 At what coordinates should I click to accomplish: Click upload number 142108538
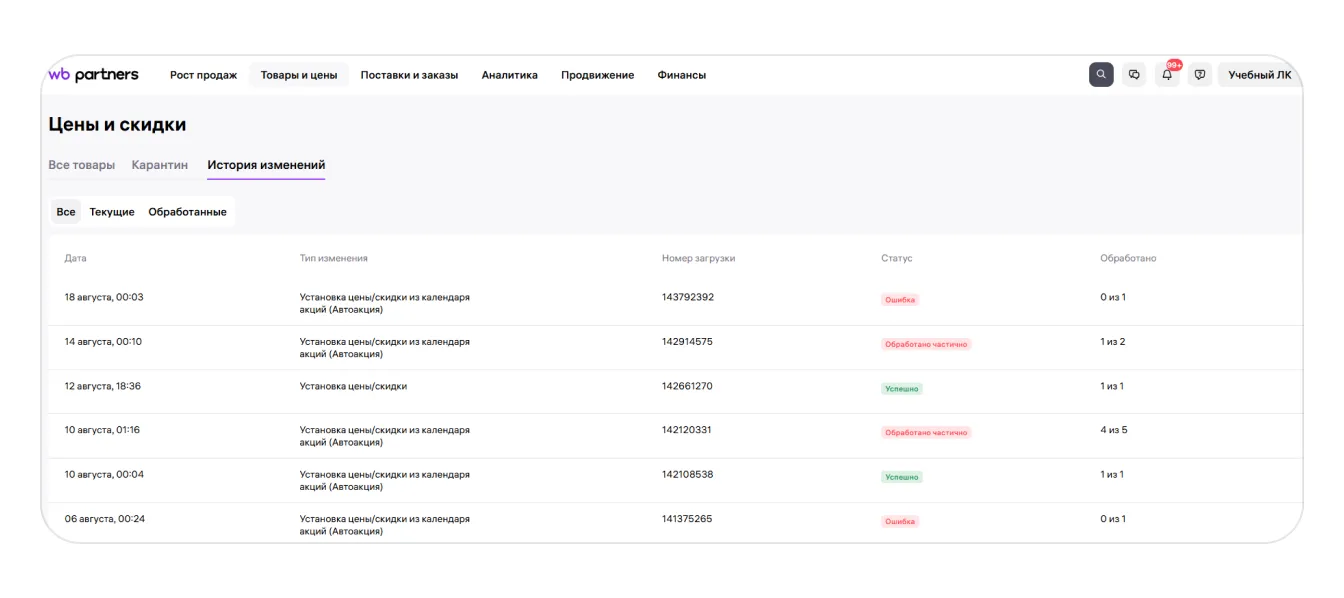[x=688, y=474]
